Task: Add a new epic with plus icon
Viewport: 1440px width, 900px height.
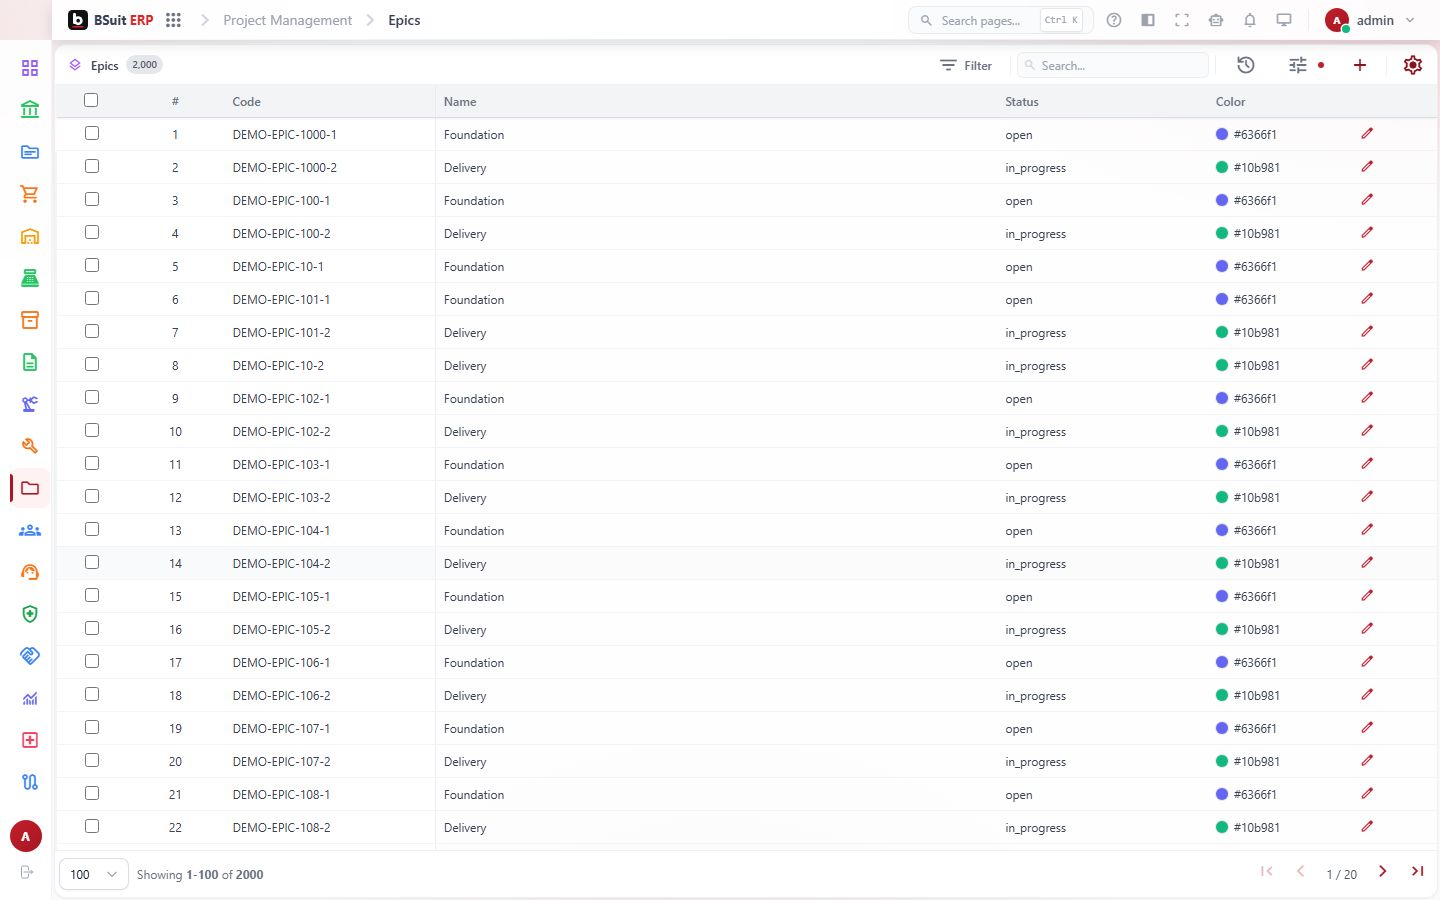Action: point(1360,65)
